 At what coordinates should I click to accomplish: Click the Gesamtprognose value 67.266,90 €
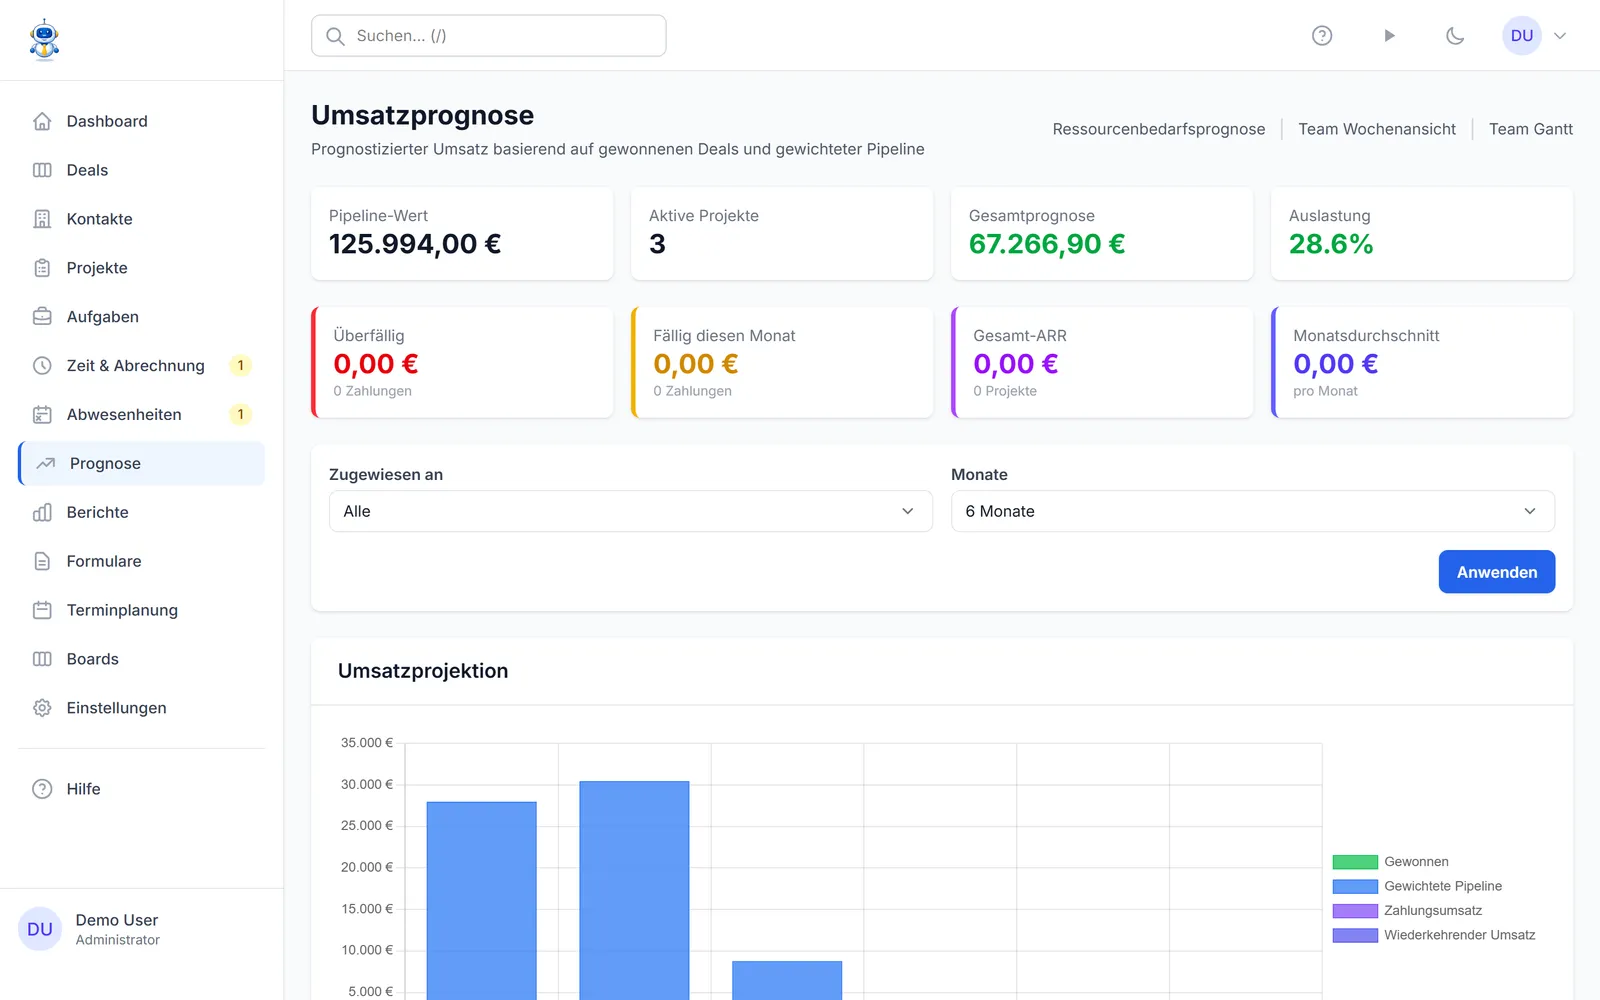click(x=1047, y=244)
